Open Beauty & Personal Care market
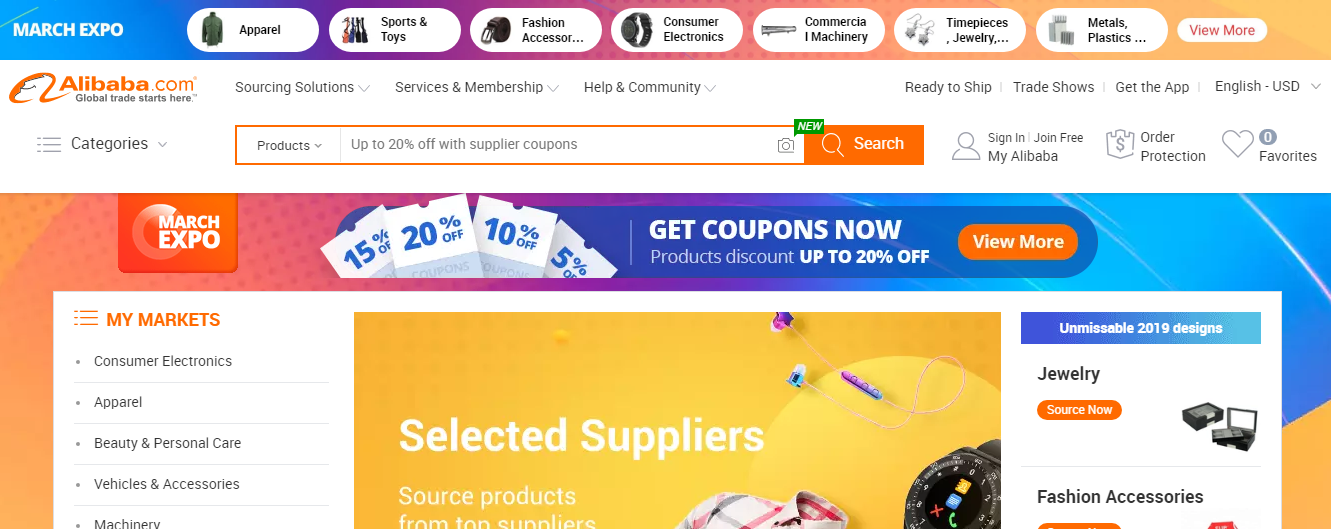 tap(167, 443)
